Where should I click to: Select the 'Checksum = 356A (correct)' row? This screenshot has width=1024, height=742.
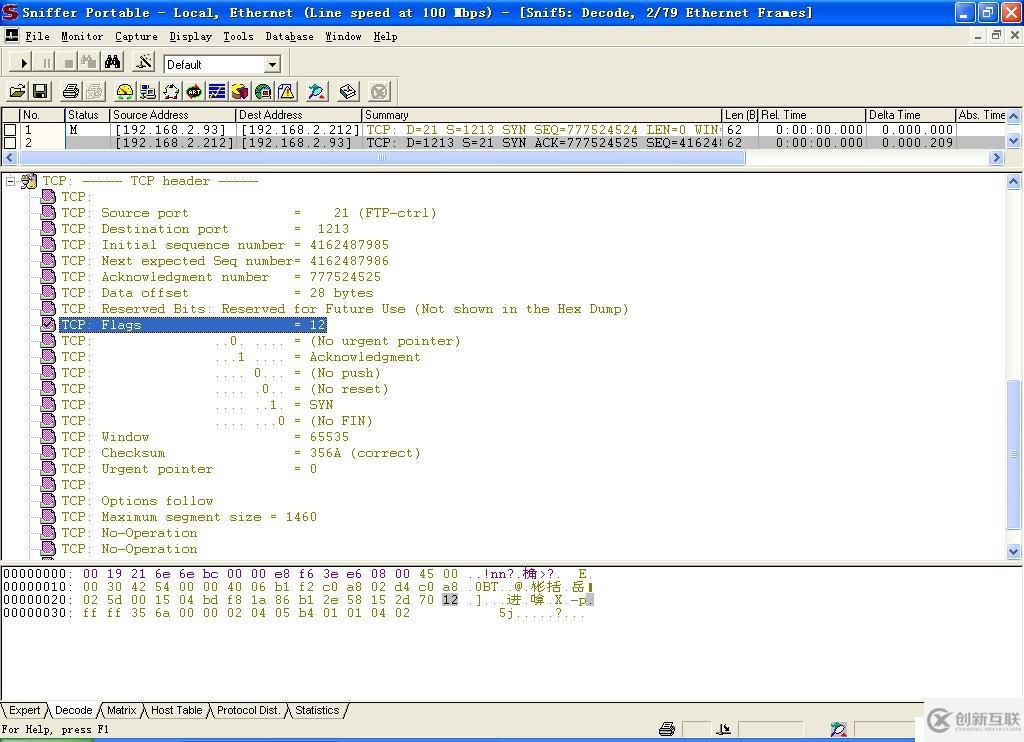240,453
